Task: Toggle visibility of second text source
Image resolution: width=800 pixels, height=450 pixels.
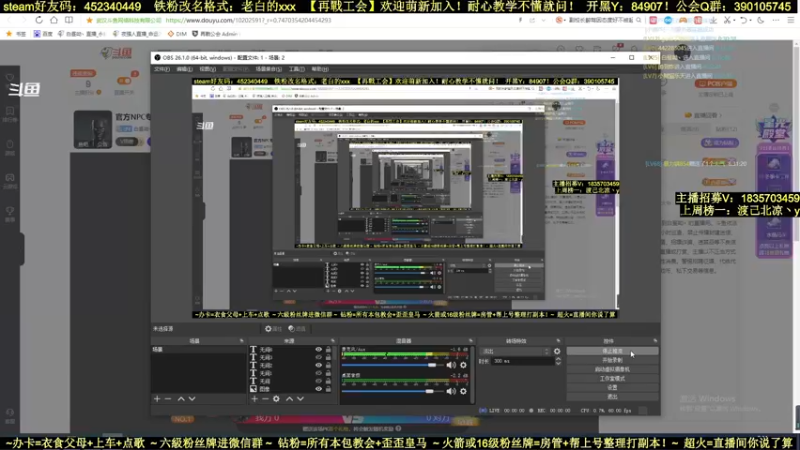Action: point(319,358)
